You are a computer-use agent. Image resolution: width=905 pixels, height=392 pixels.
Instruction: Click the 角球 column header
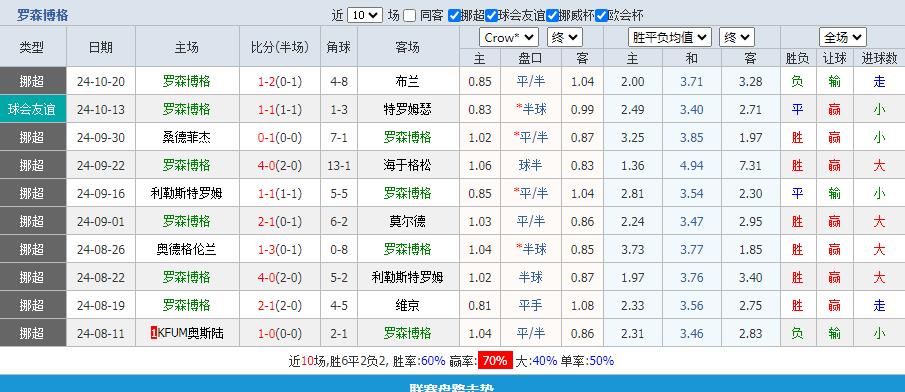pos(339,47)
